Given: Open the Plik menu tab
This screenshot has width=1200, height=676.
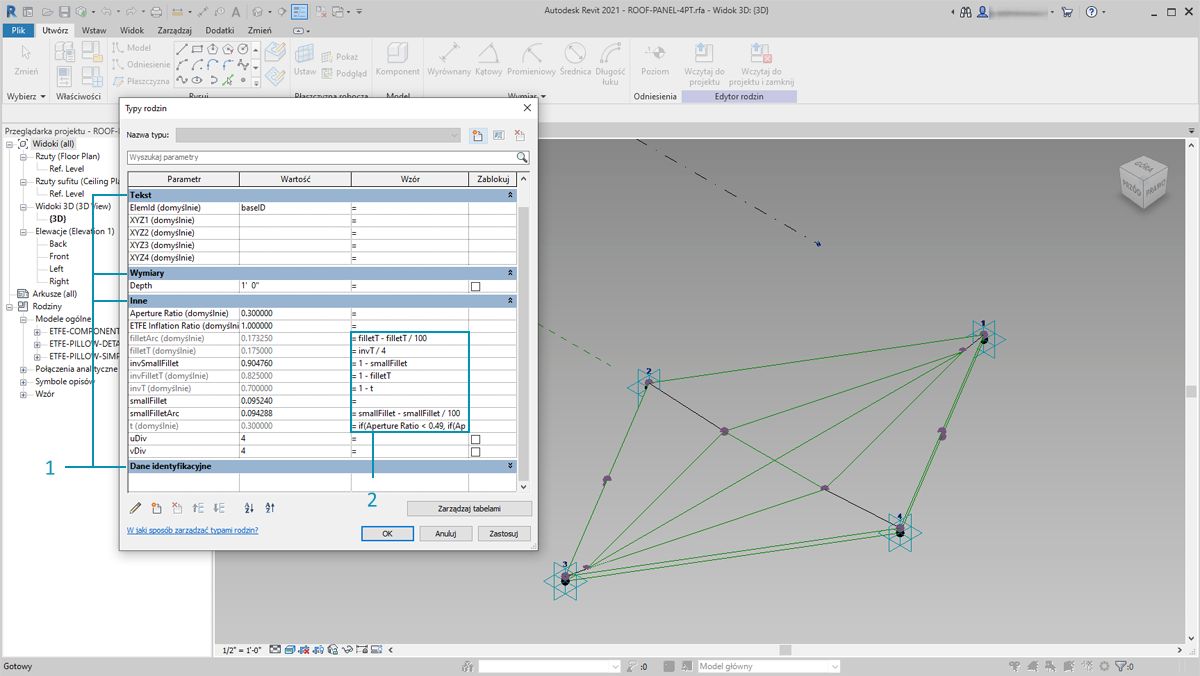Looking at the screenshot, I should click(18, 30).
